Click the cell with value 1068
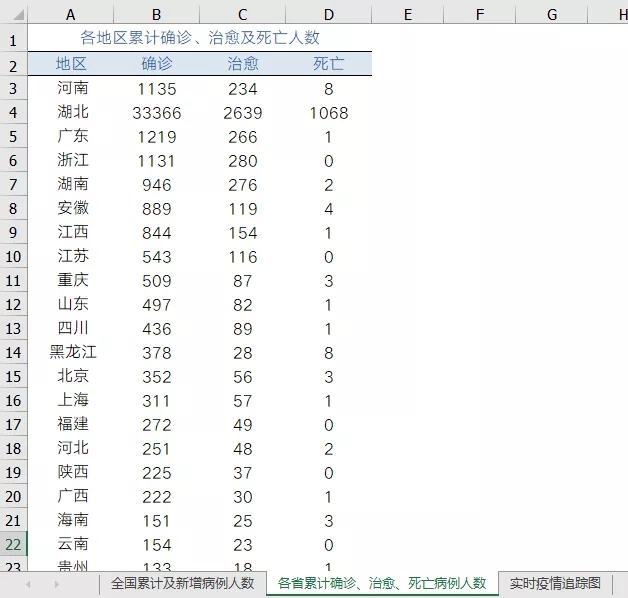The height and width of the screenshot is (598, 628). point(329,112)
